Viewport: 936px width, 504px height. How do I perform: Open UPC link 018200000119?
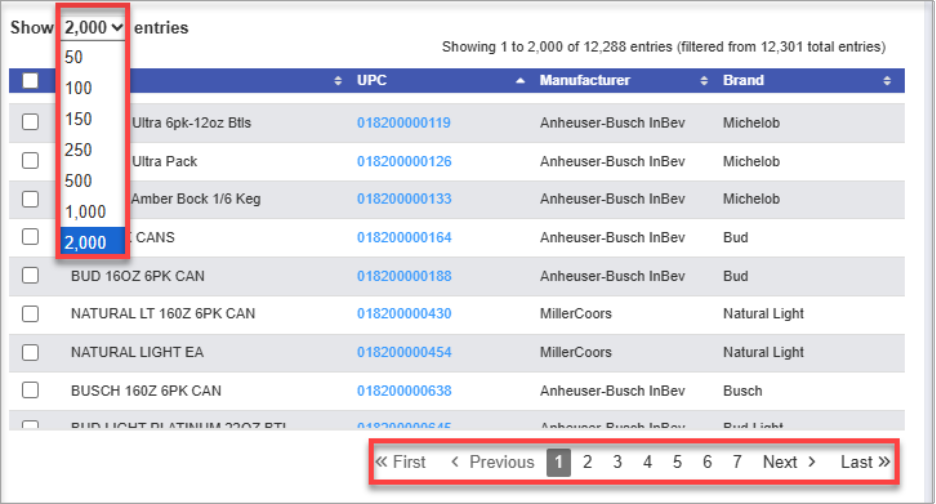(404, 122)
